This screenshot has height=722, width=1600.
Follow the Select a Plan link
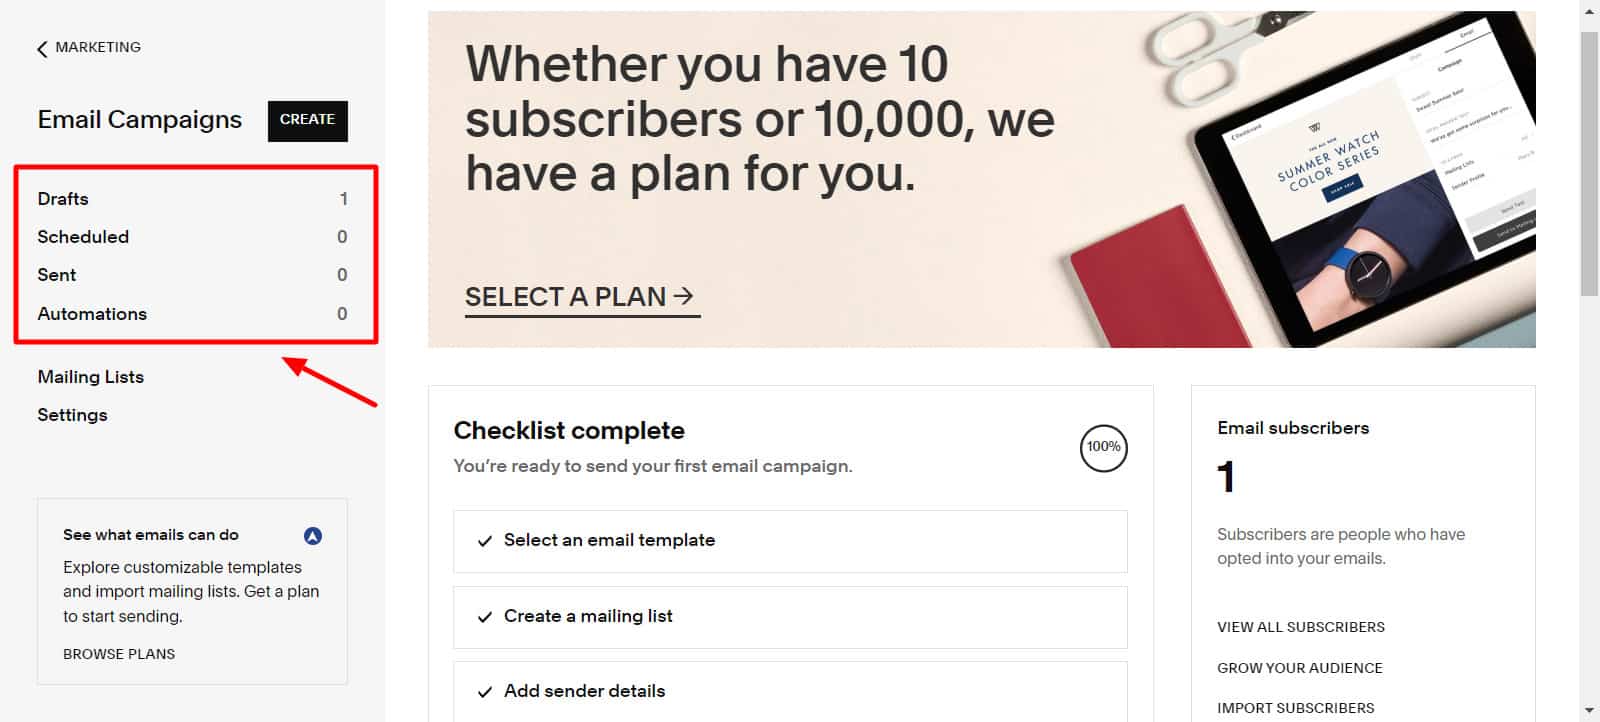point(579,297)
